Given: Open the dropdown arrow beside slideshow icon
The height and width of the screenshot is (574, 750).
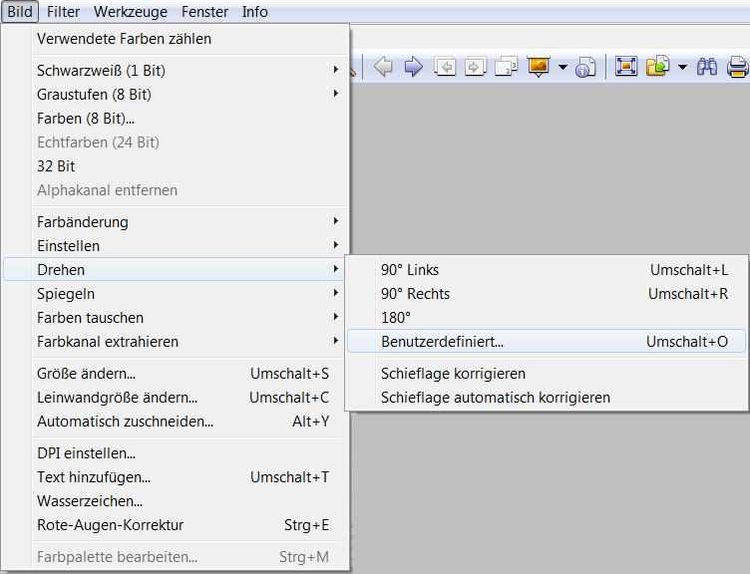Looking at the screenshot, I should (x=563, y=67).
